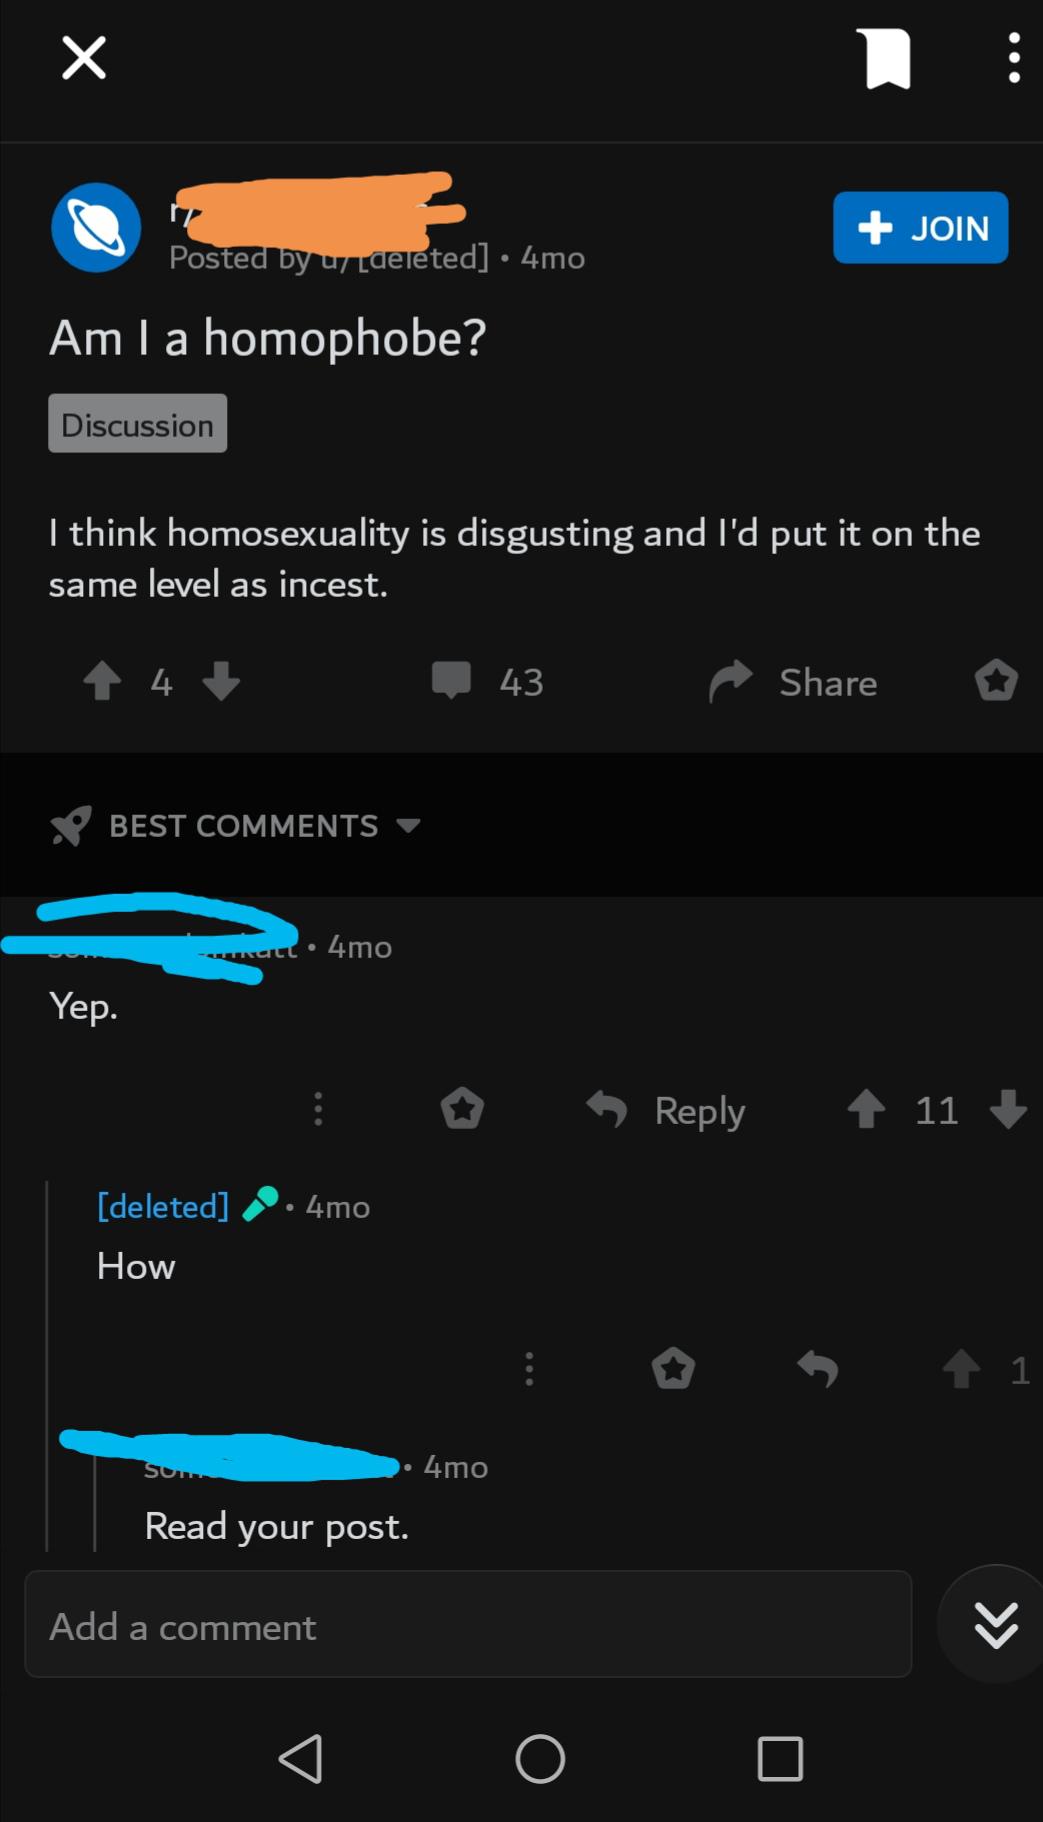Viewport: 1043px width, 1822px height.
Task: Upvote the post with 4 points
Action: click(x=102, y=682)
